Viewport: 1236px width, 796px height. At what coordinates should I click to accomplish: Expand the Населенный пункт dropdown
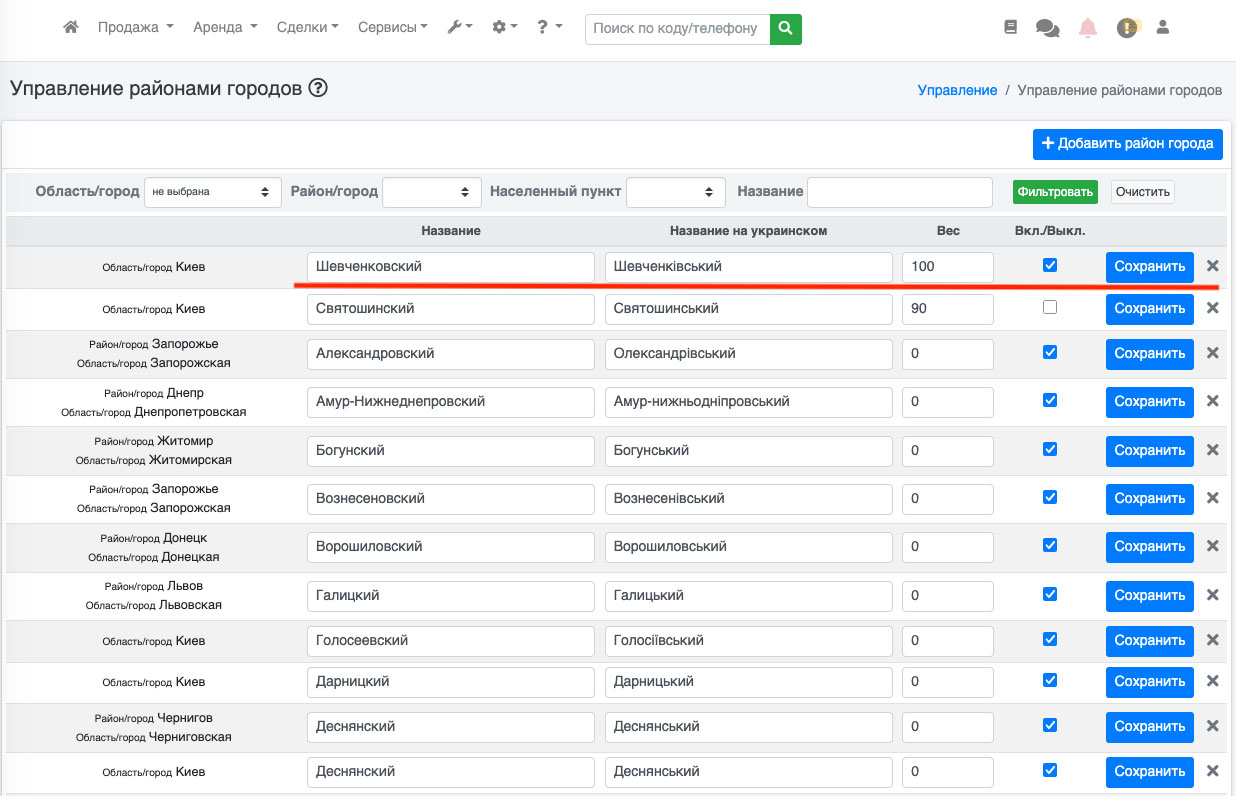[x=675, y=192]
